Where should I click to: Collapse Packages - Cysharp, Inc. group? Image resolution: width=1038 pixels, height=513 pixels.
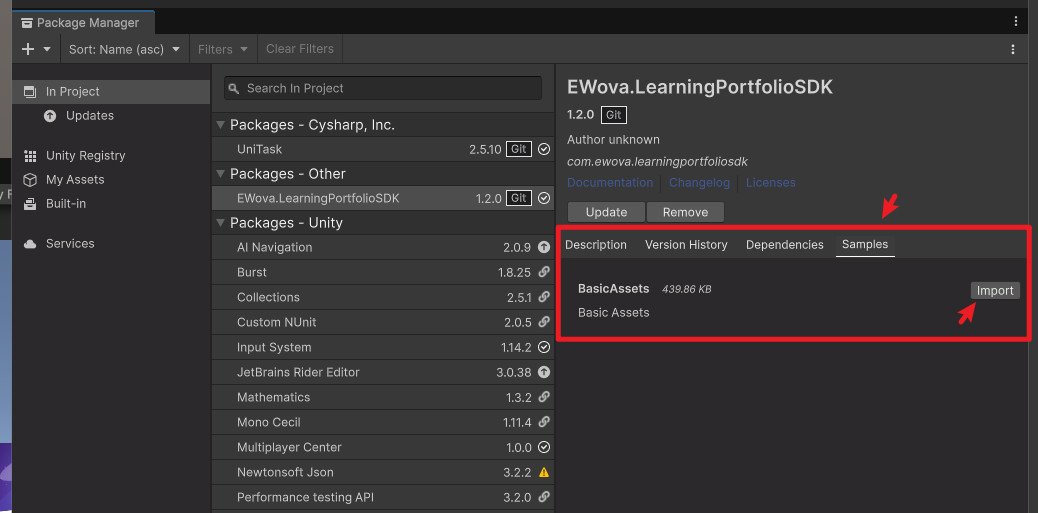(x=220, y=125)
